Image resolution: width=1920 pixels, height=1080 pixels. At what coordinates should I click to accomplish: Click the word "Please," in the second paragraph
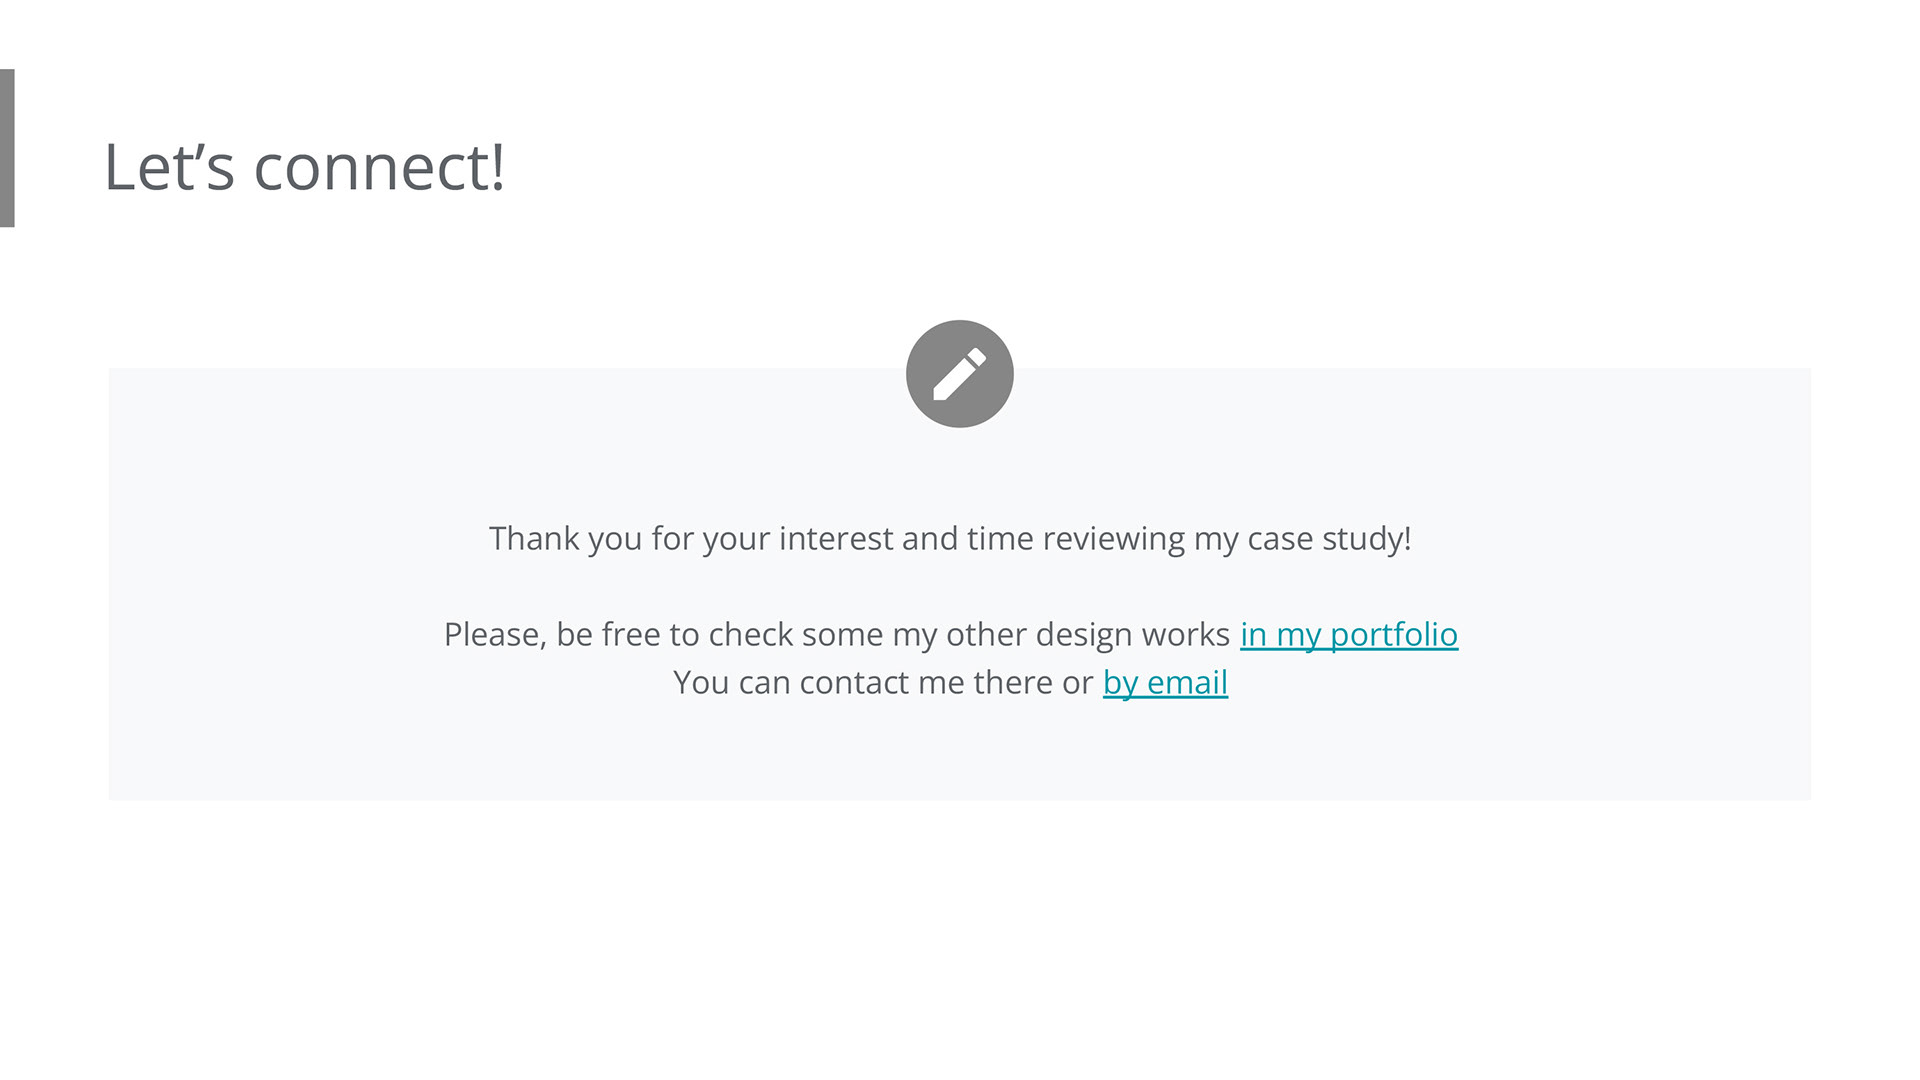click(x=495, y=635)
